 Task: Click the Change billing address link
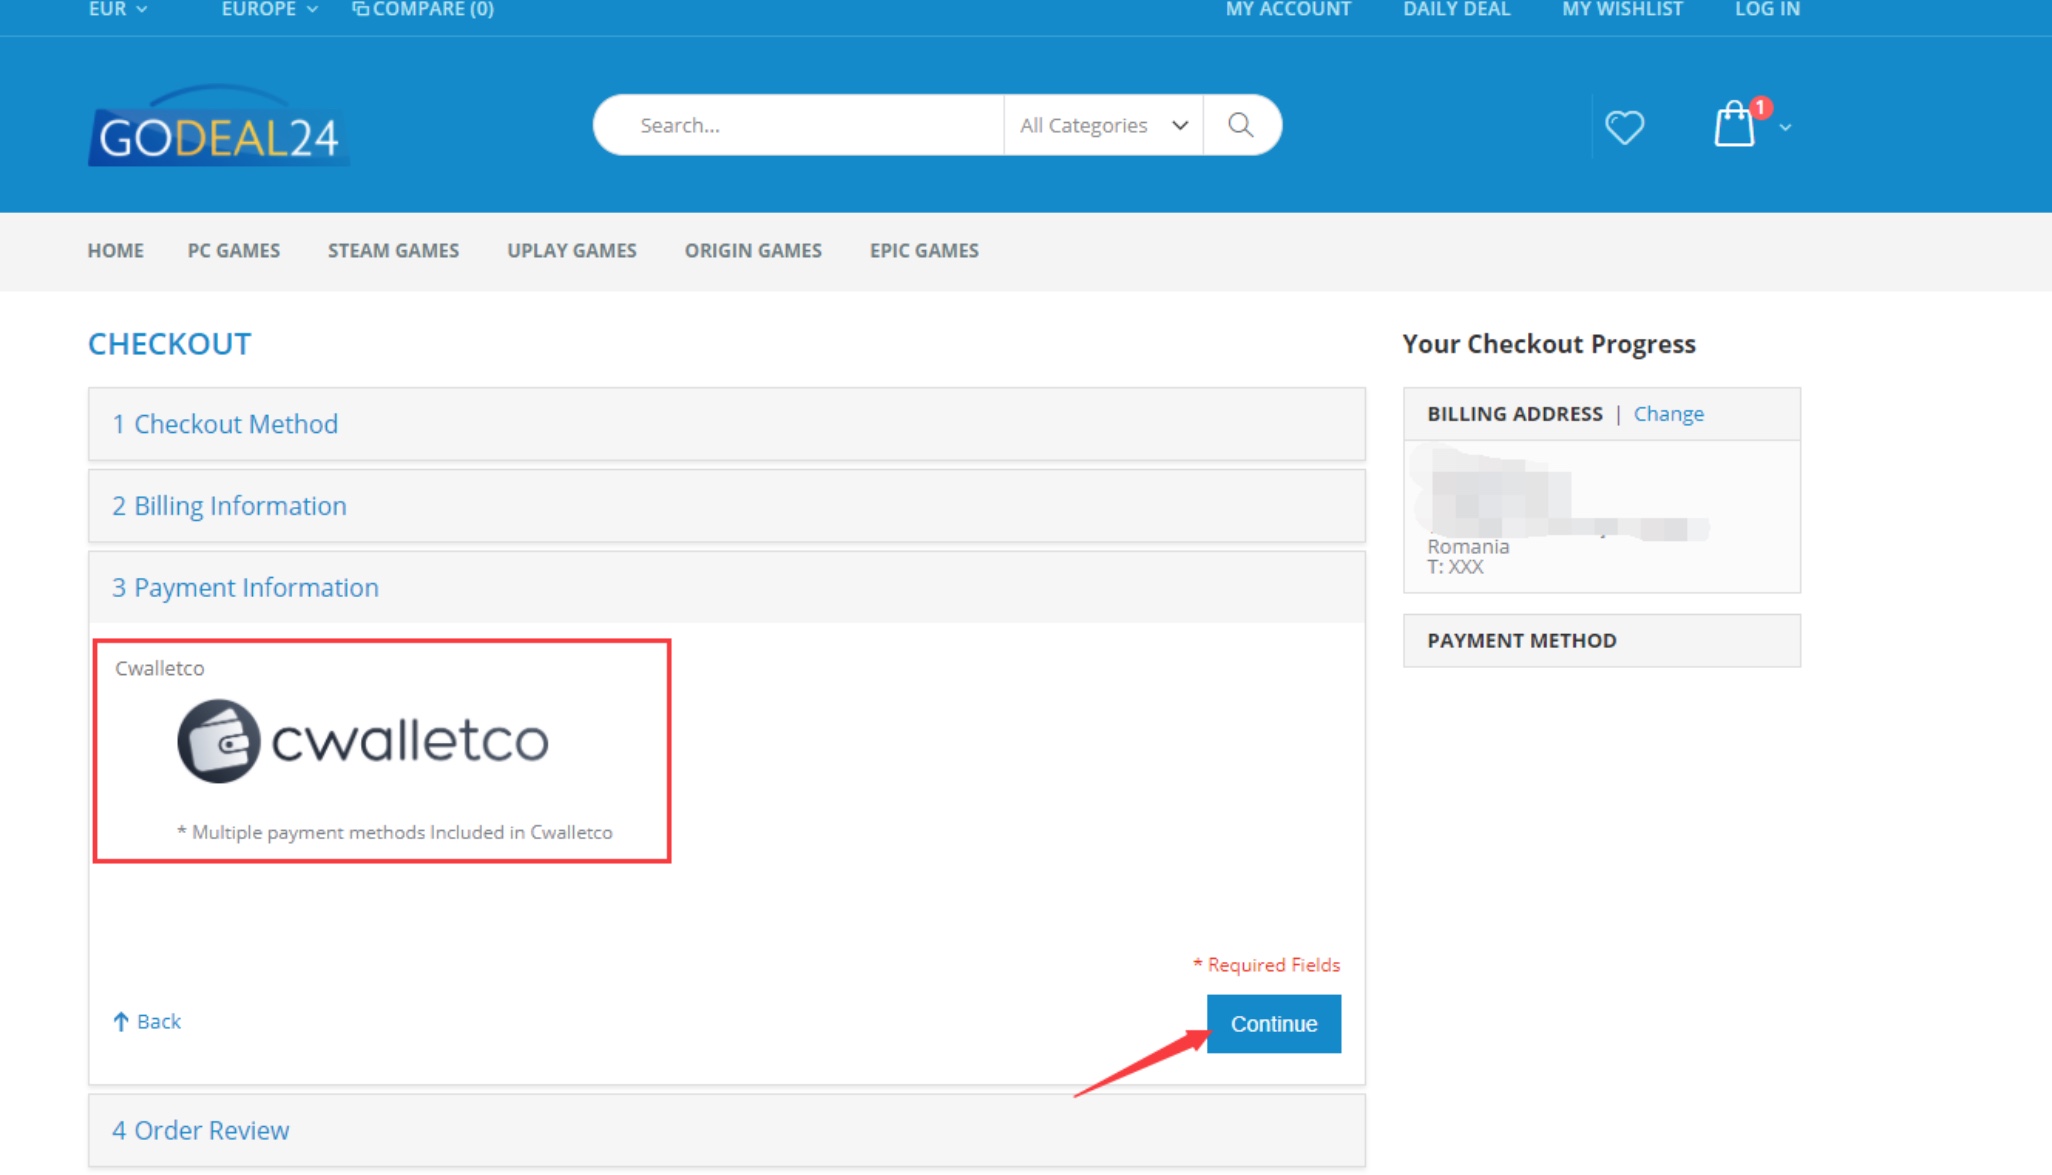pos(1668,414)
